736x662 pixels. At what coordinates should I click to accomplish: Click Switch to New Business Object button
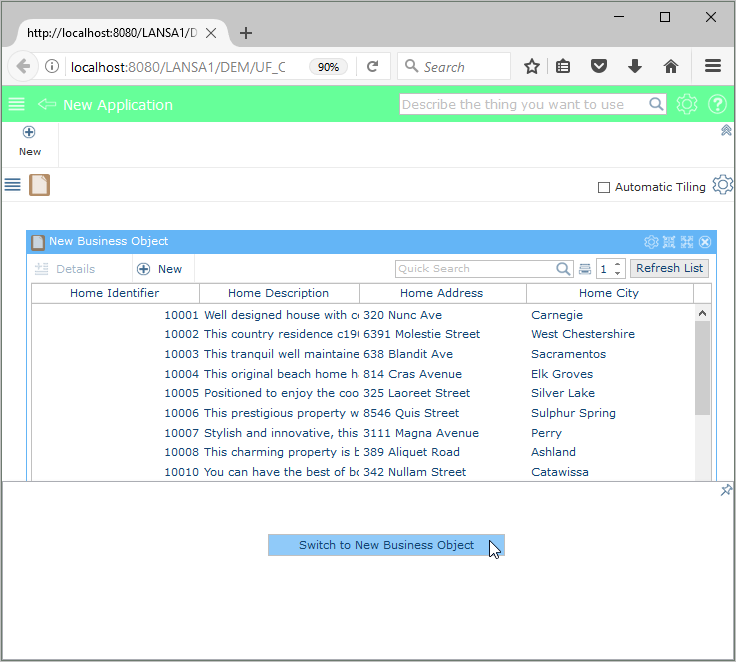click(x=386, y=545)
